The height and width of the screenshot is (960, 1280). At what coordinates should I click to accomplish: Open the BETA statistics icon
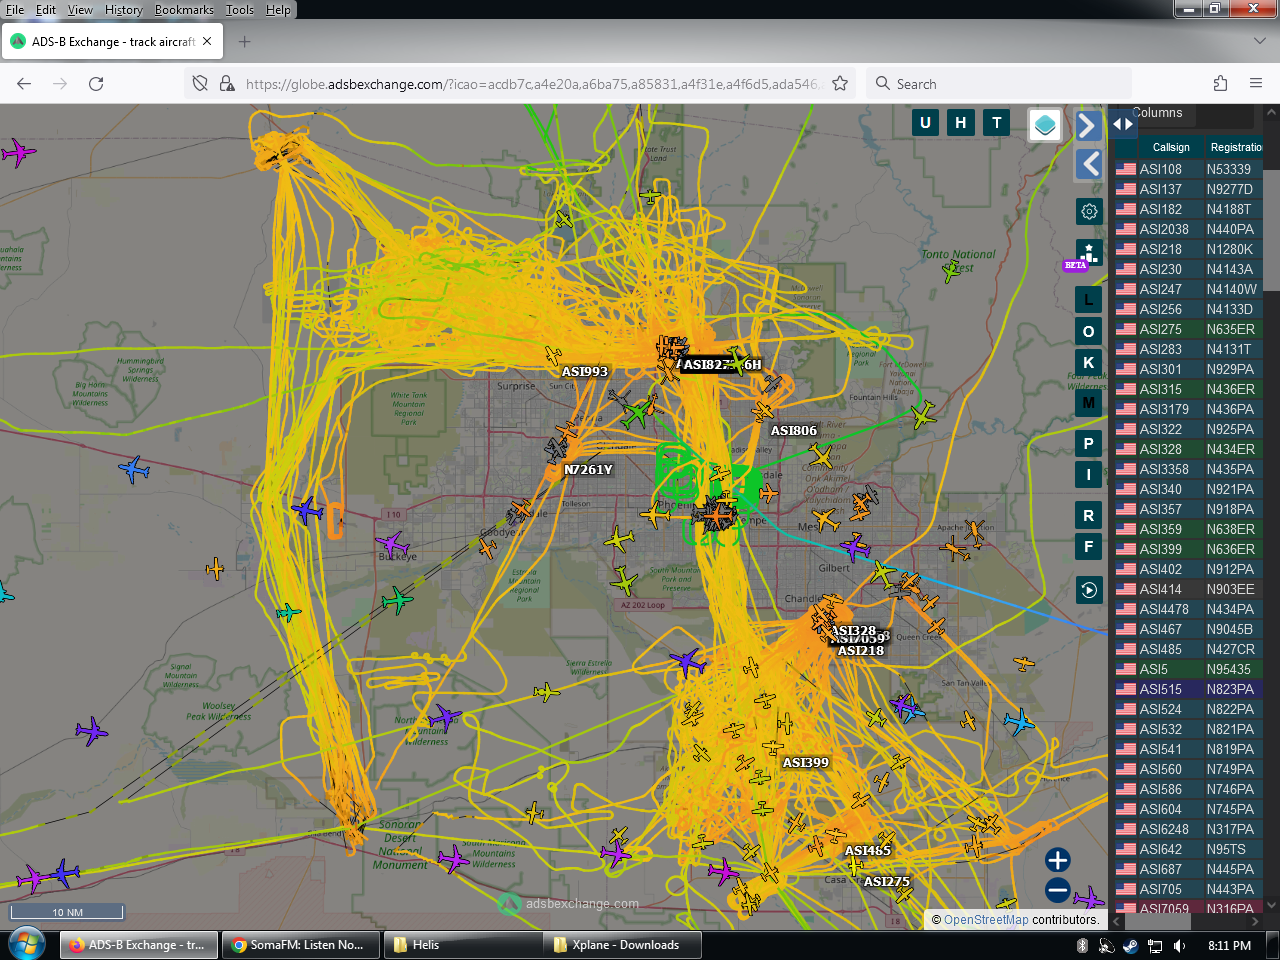[x=1089, y=252]
